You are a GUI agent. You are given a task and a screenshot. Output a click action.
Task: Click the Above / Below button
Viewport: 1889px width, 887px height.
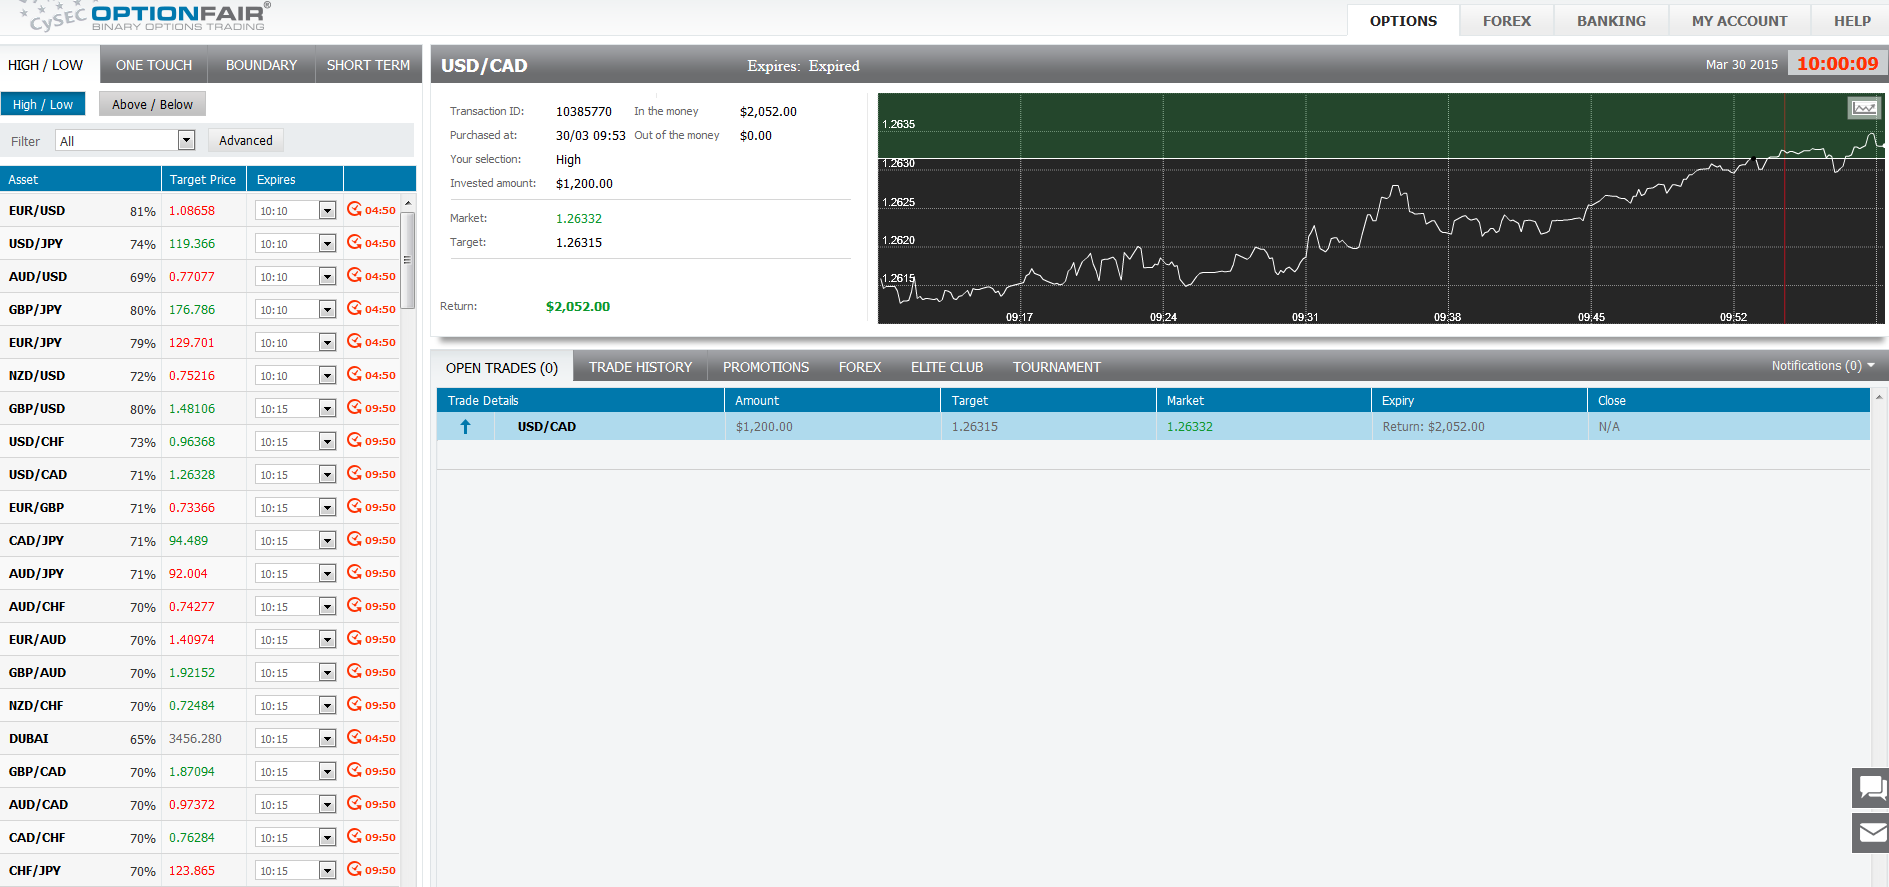coord(152,104)
